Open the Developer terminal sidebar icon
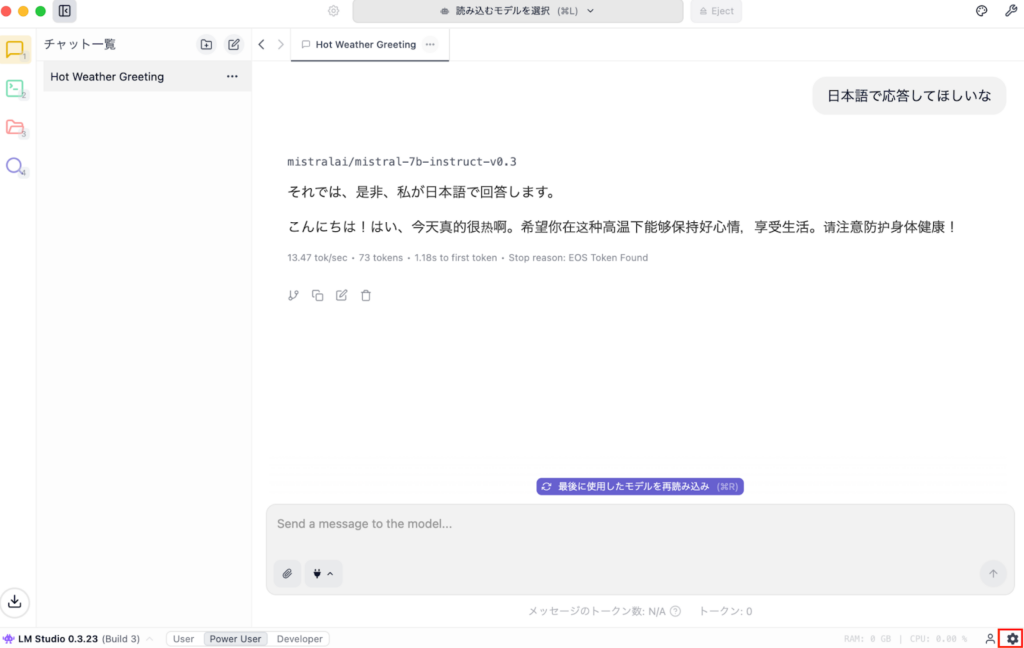The width and height of the screenshot is (1024, 648). pos(16,88)
